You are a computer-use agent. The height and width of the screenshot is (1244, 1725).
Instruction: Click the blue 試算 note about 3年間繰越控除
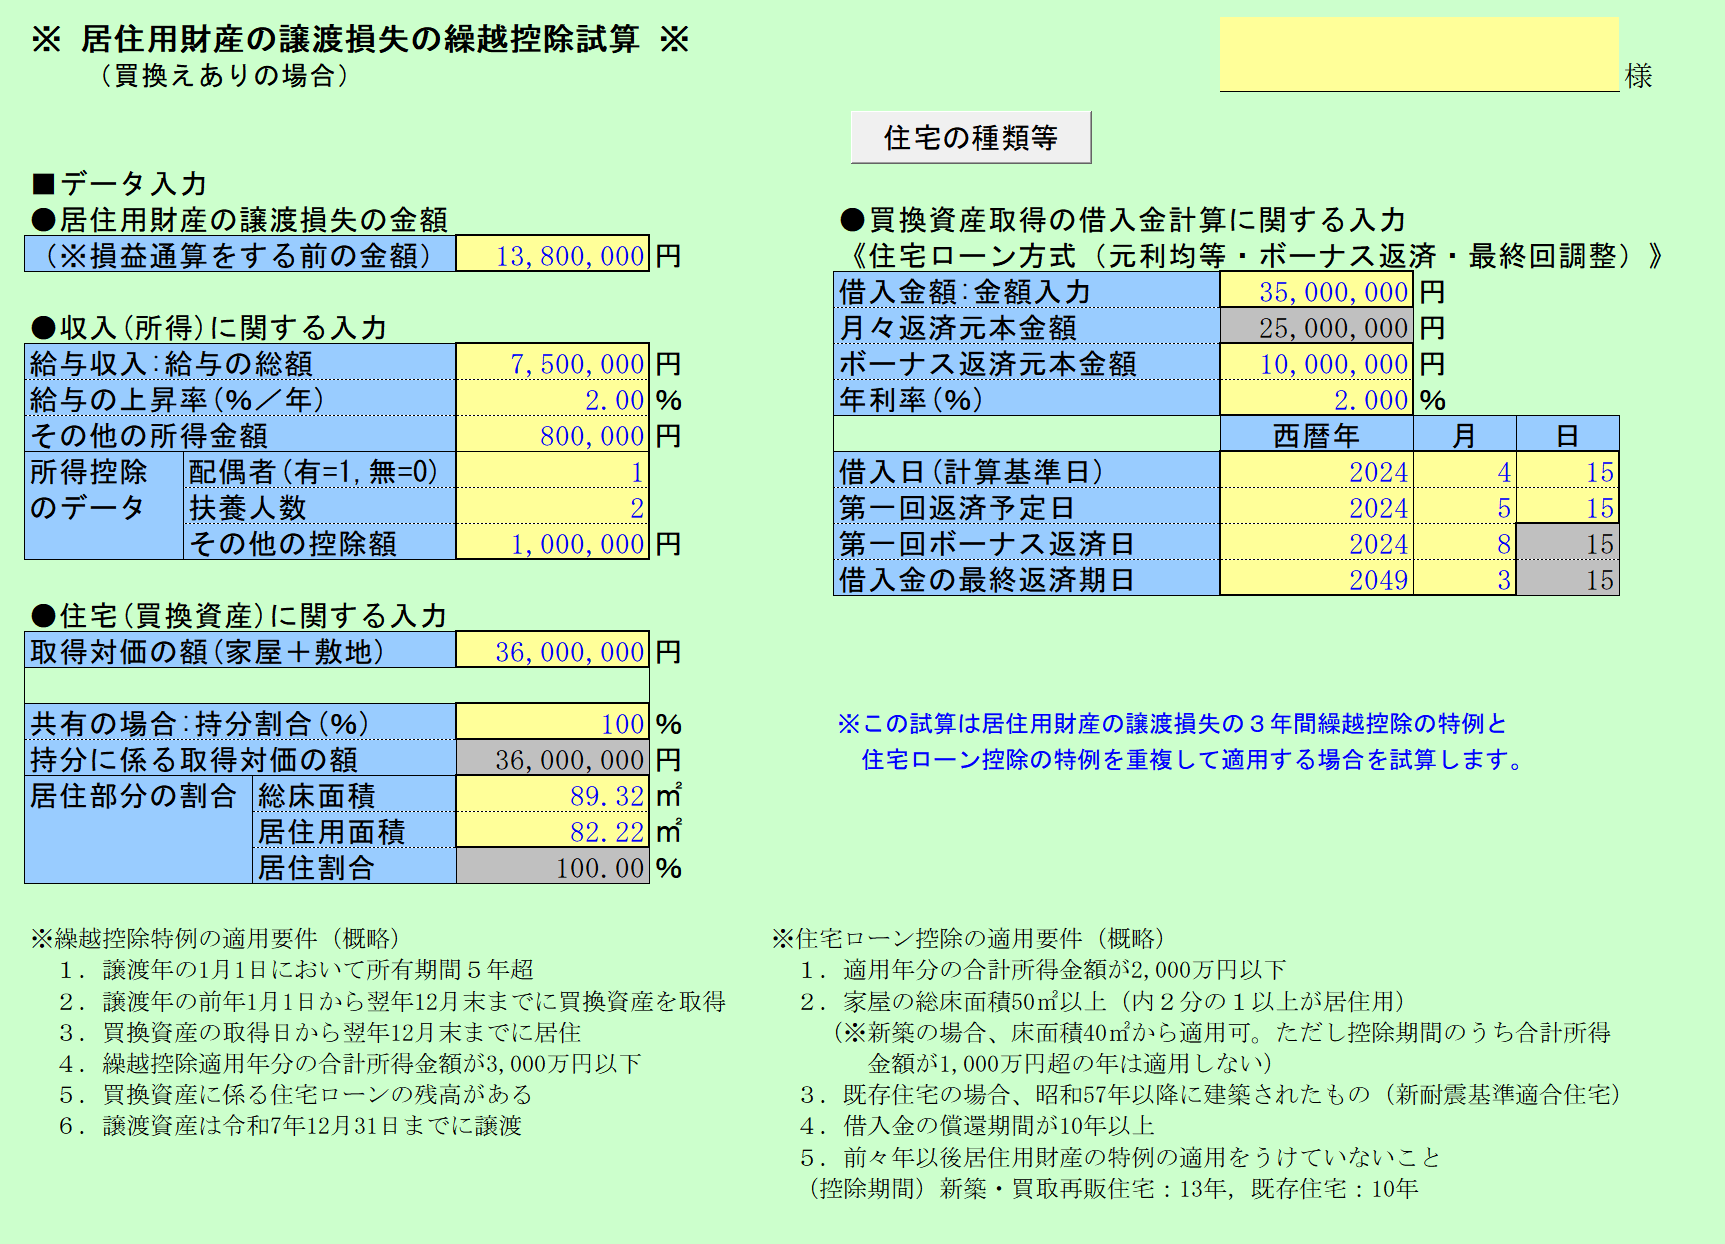(1180, 741)
